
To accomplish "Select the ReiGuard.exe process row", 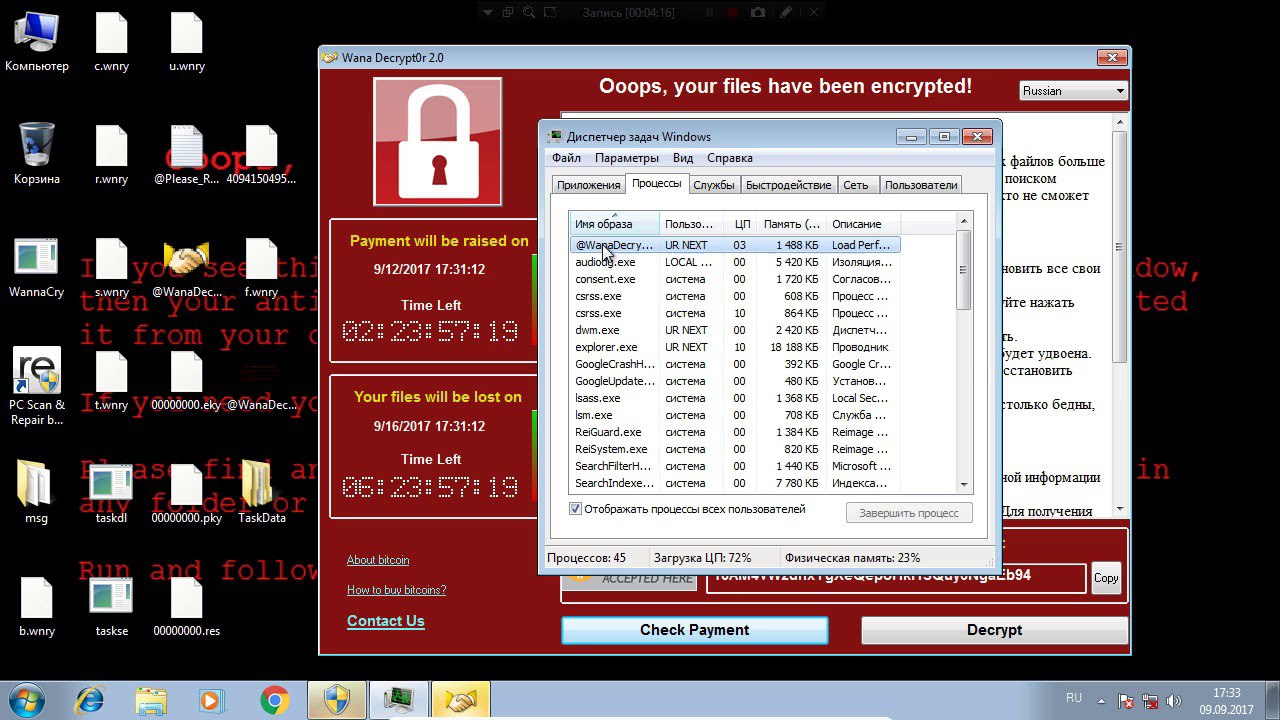I will (735, 432).
